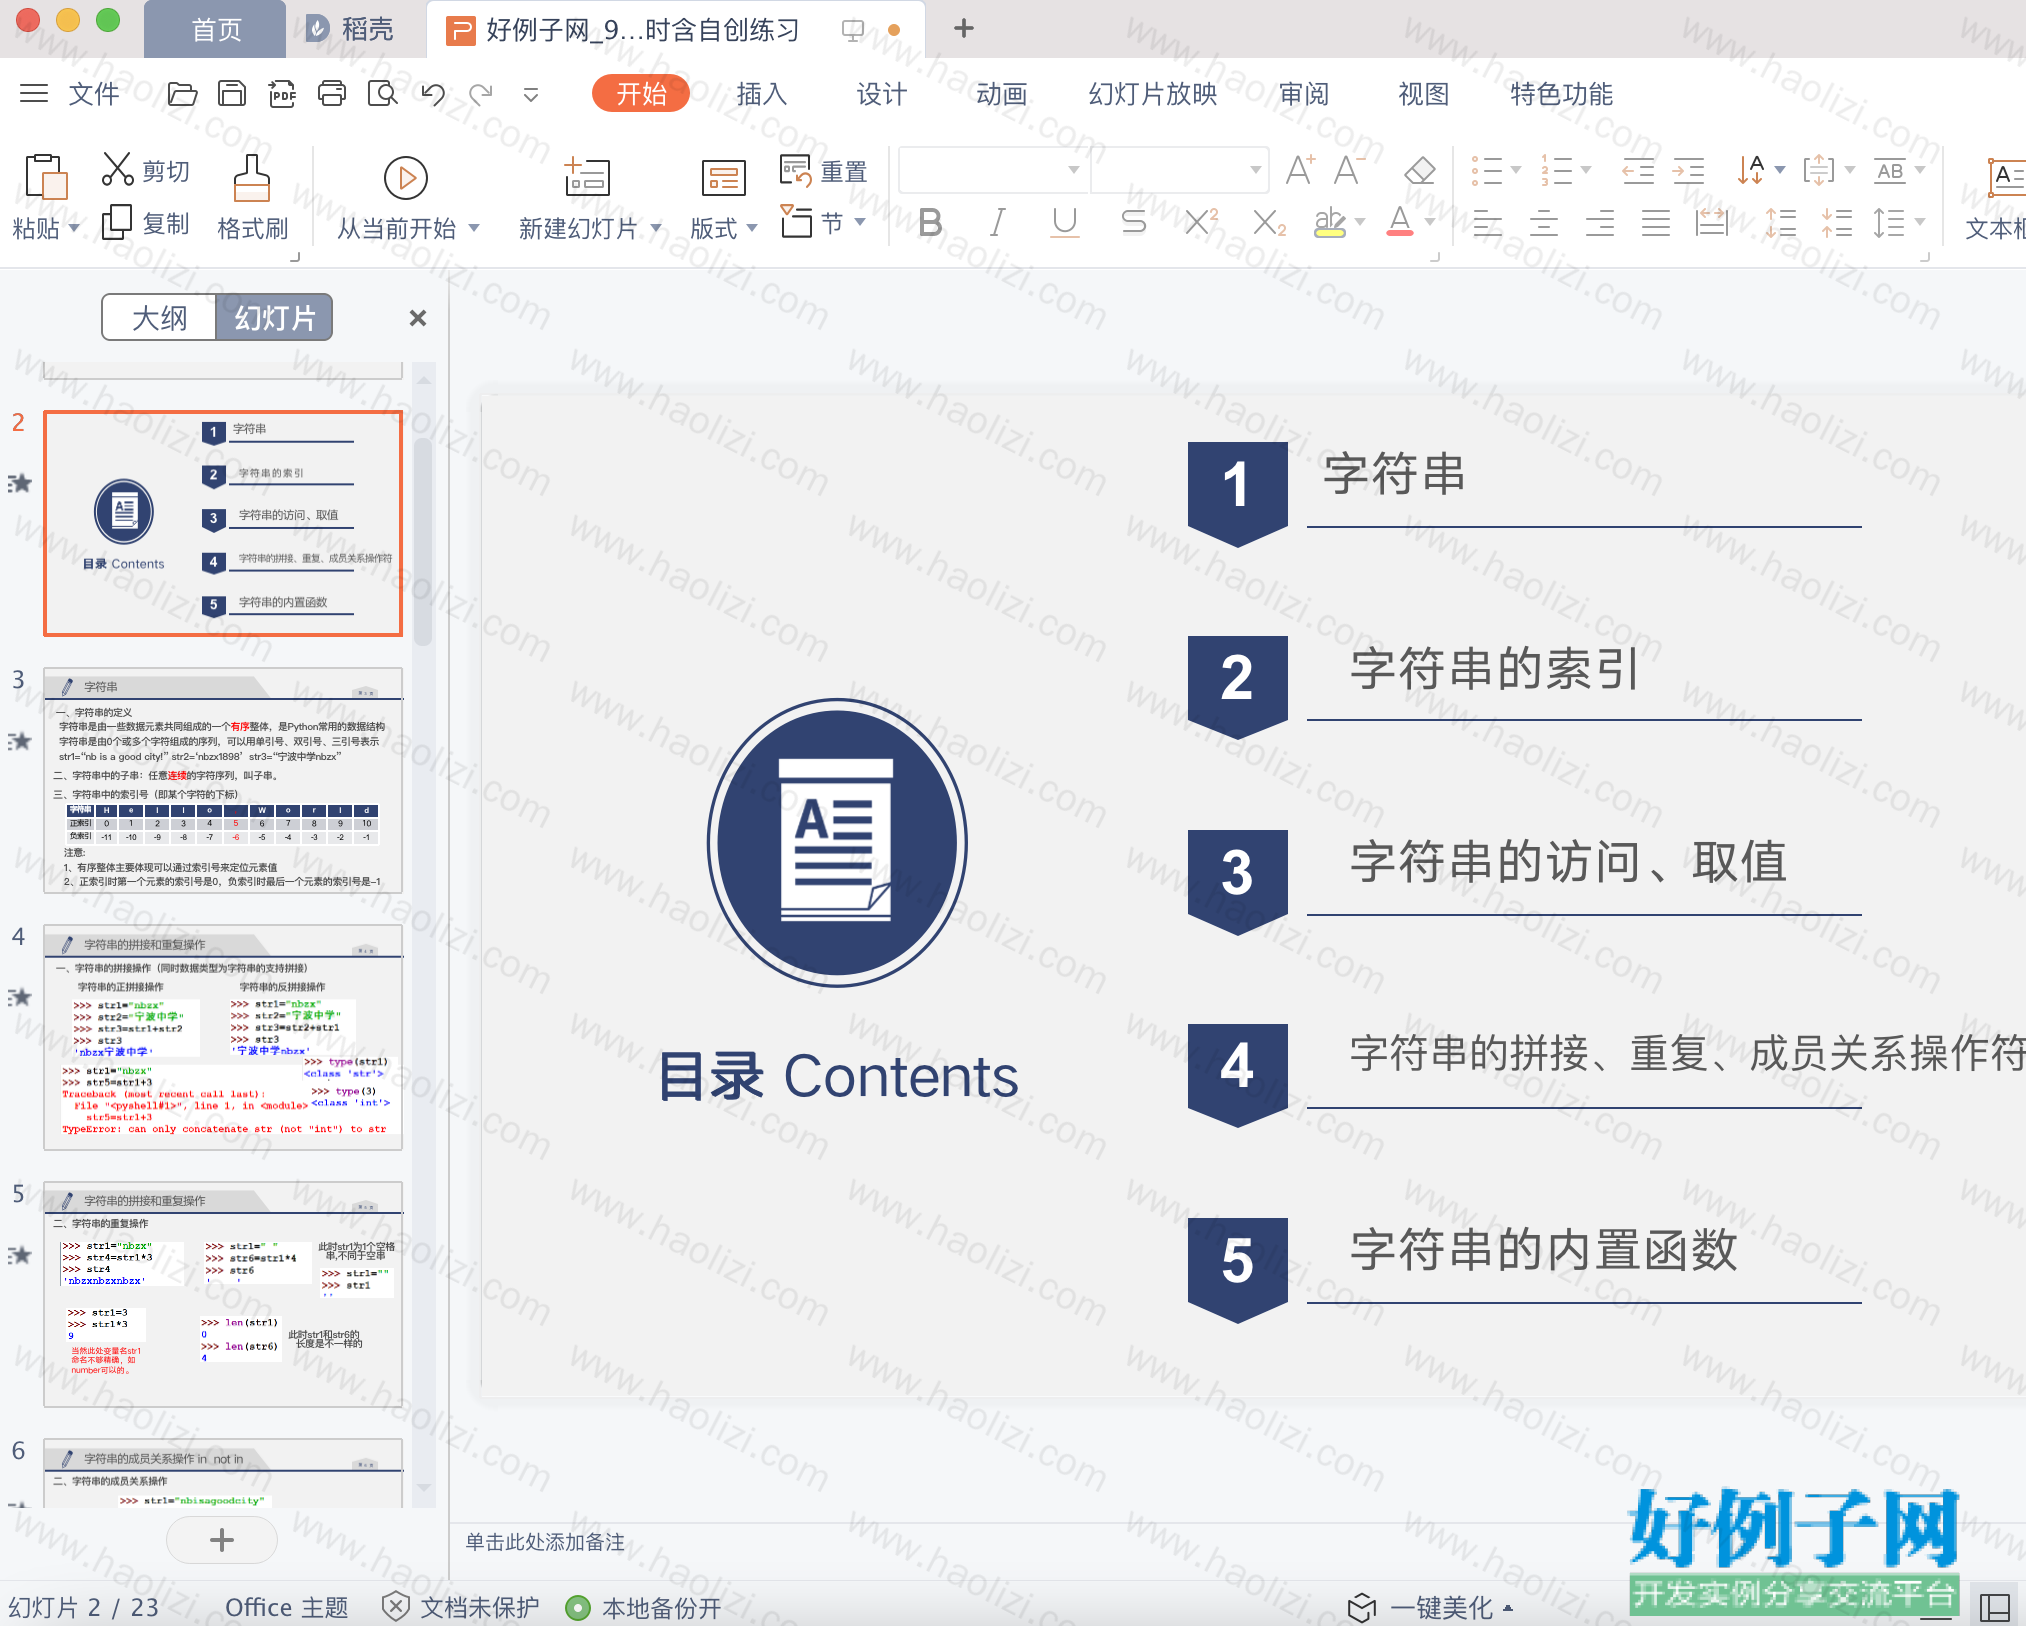Click 单击此处添加备注 notes field
Screen dimensions: 2026x1626
(x=545, y=1542)
